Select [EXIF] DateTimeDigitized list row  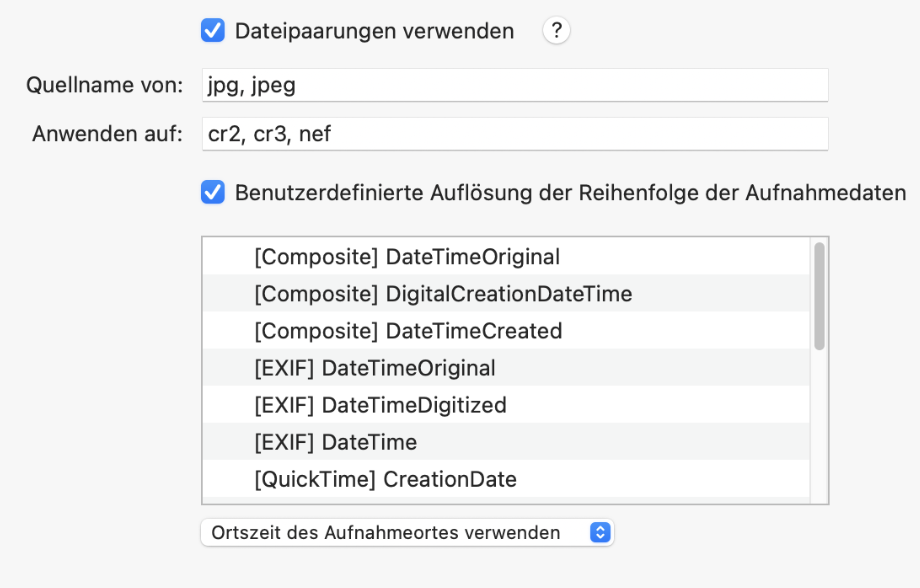506,404
